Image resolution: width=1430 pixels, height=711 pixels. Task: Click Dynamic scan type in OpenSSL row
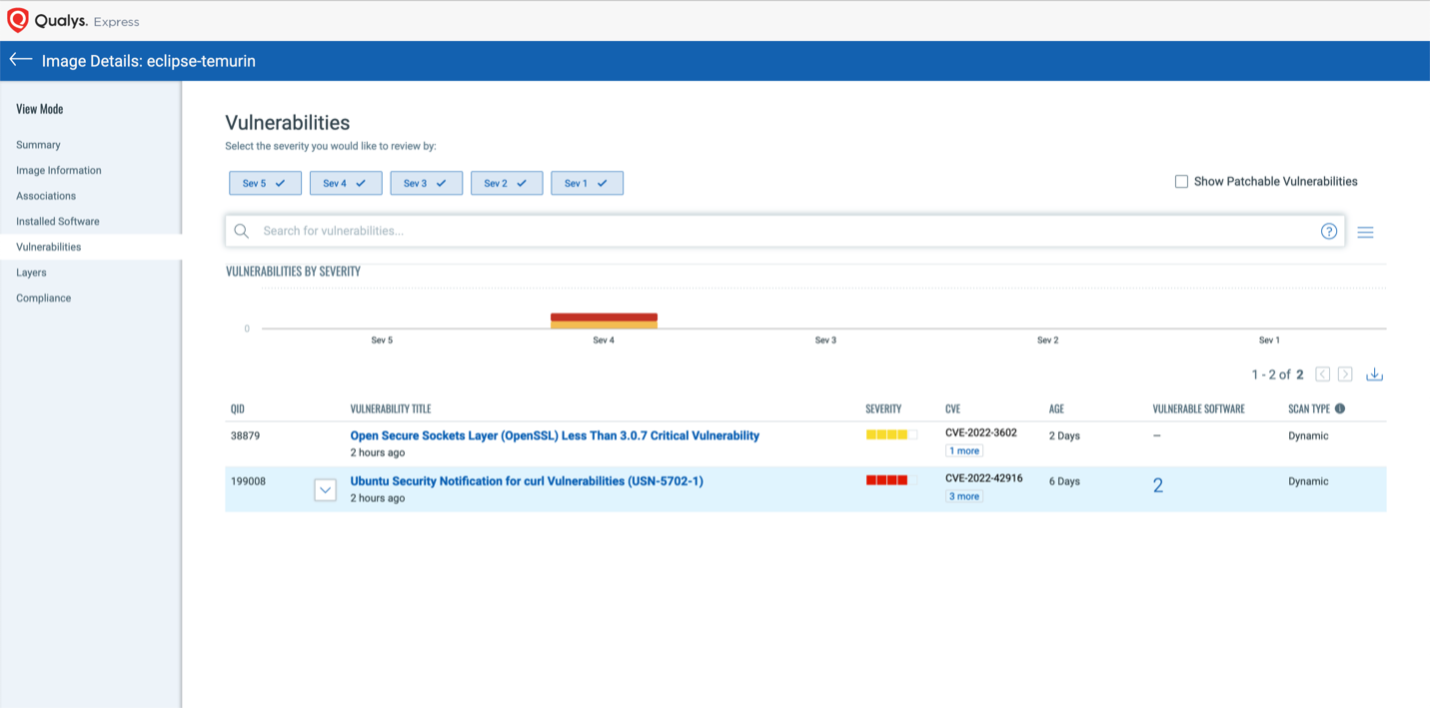[x=1308, y=436]
